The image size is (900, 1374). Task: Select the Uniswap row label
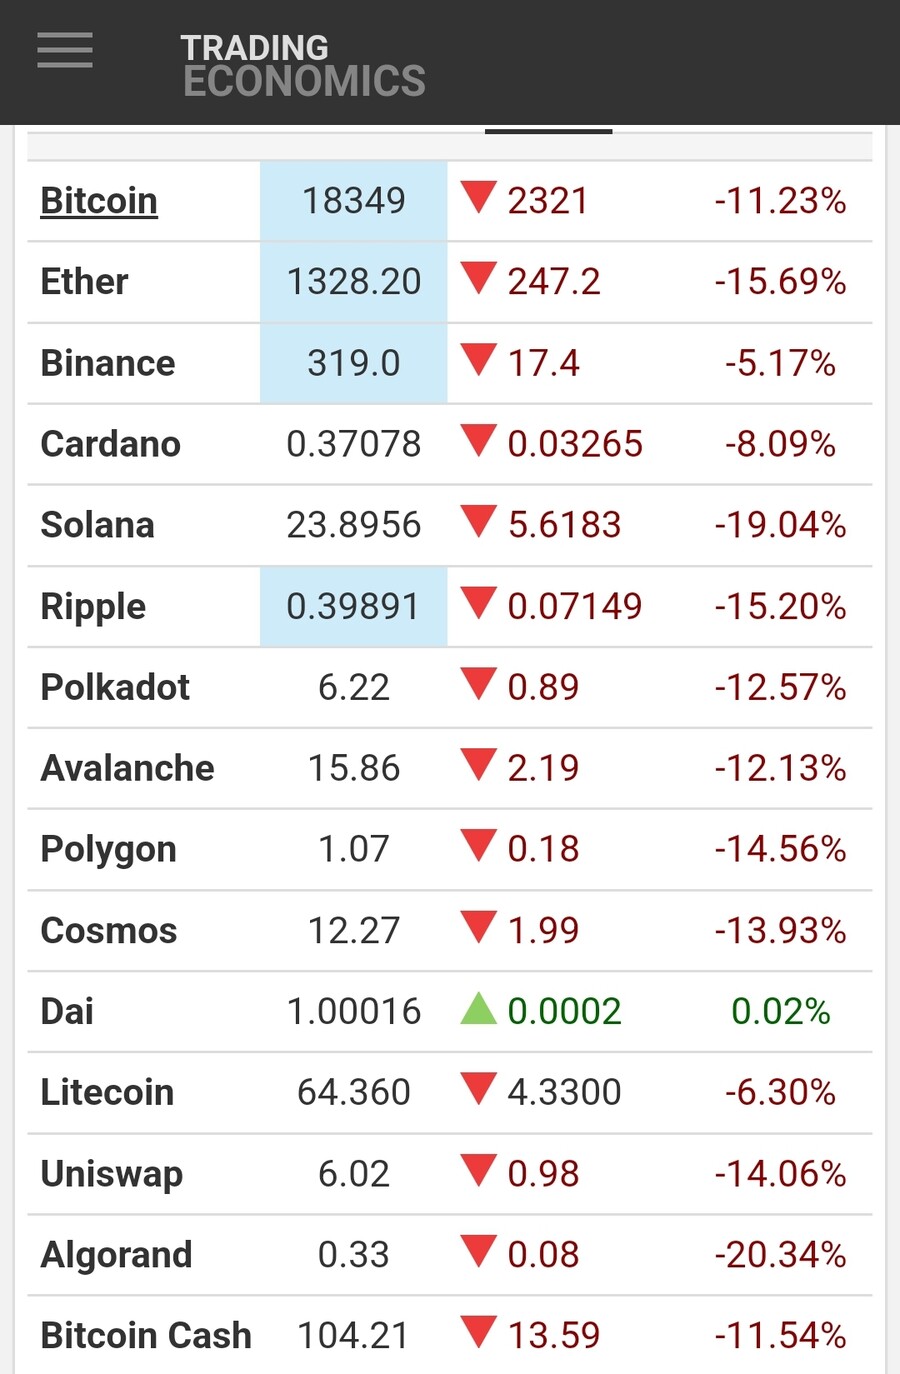pyautogui.click(x=112, y=1174)
